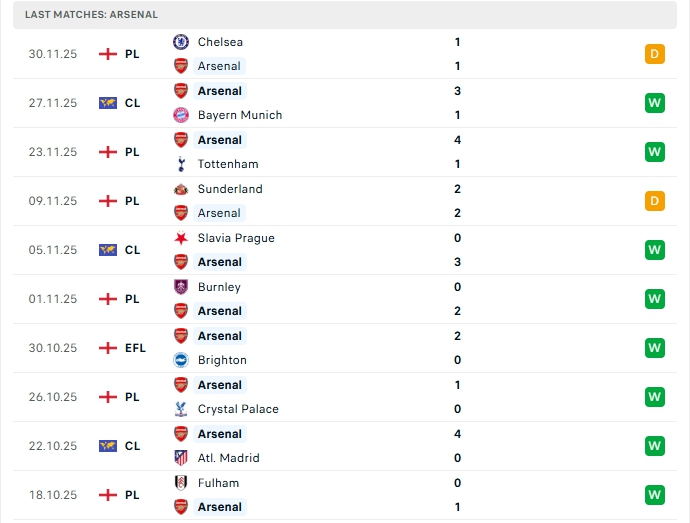Image resolution: width=690 pixels, height=523 pixels.
Task: Click the Tottenham club crest icon
Action: (181, 164)
